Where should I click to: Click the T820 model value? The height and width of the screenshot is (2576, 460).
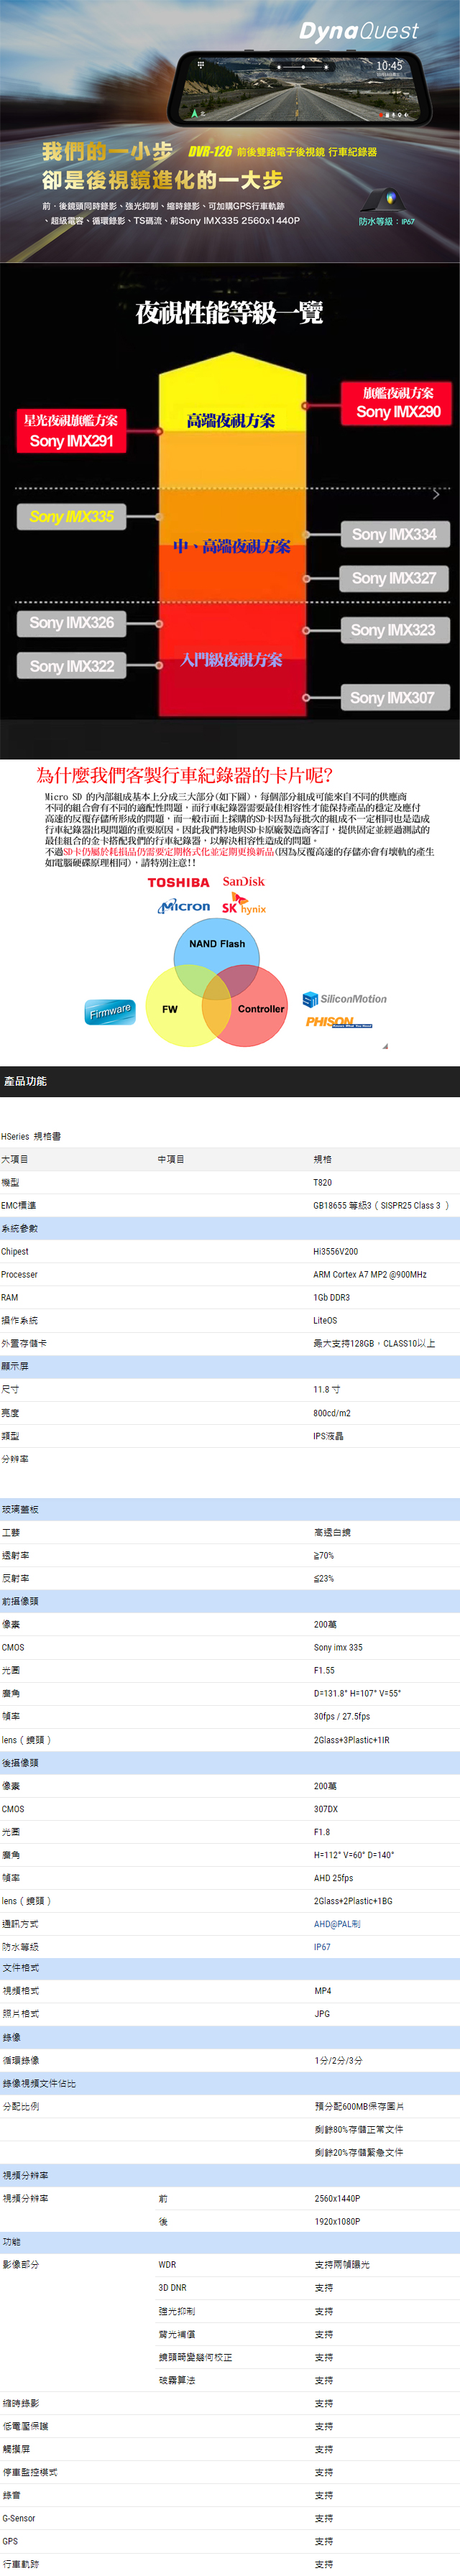click(x=323, y=1182)
